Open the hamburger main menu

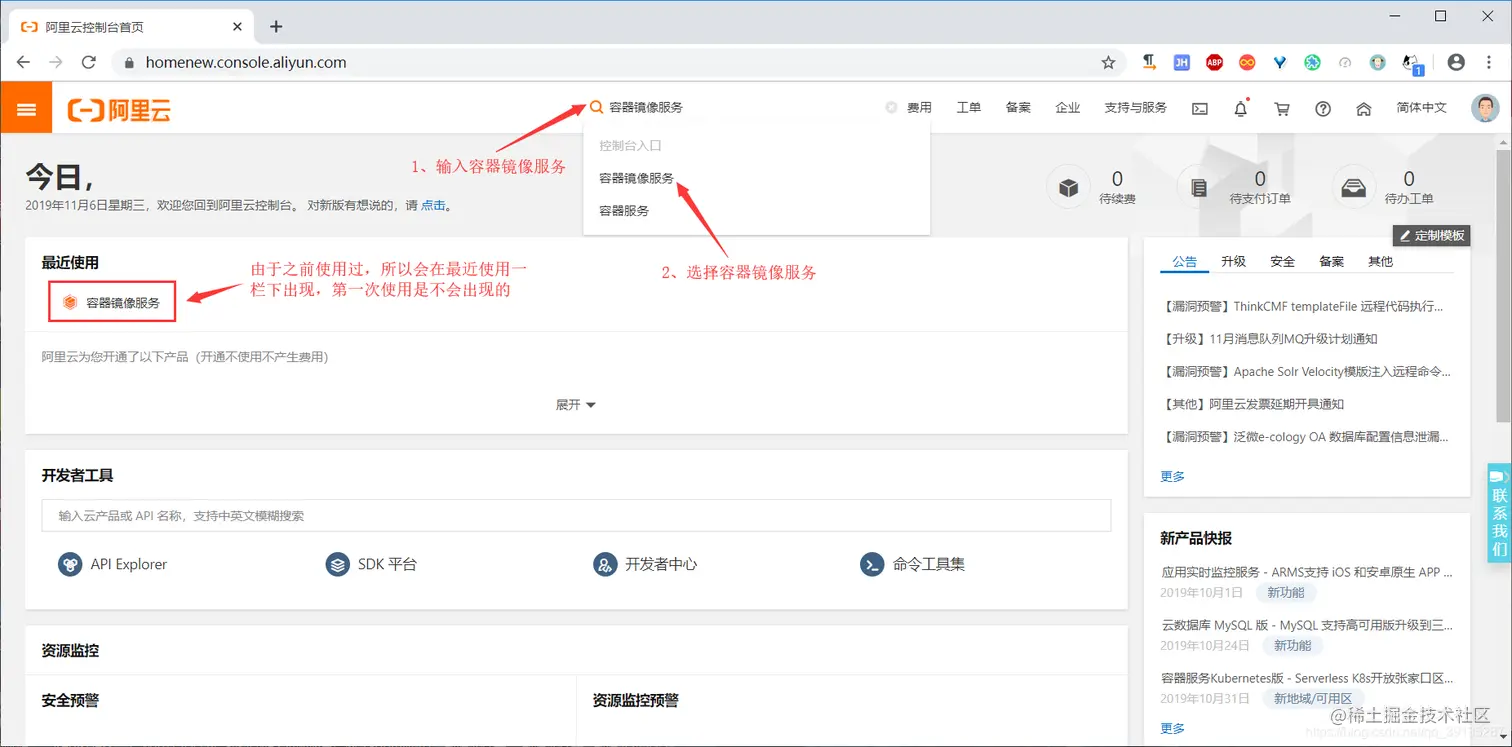(26, 109)
